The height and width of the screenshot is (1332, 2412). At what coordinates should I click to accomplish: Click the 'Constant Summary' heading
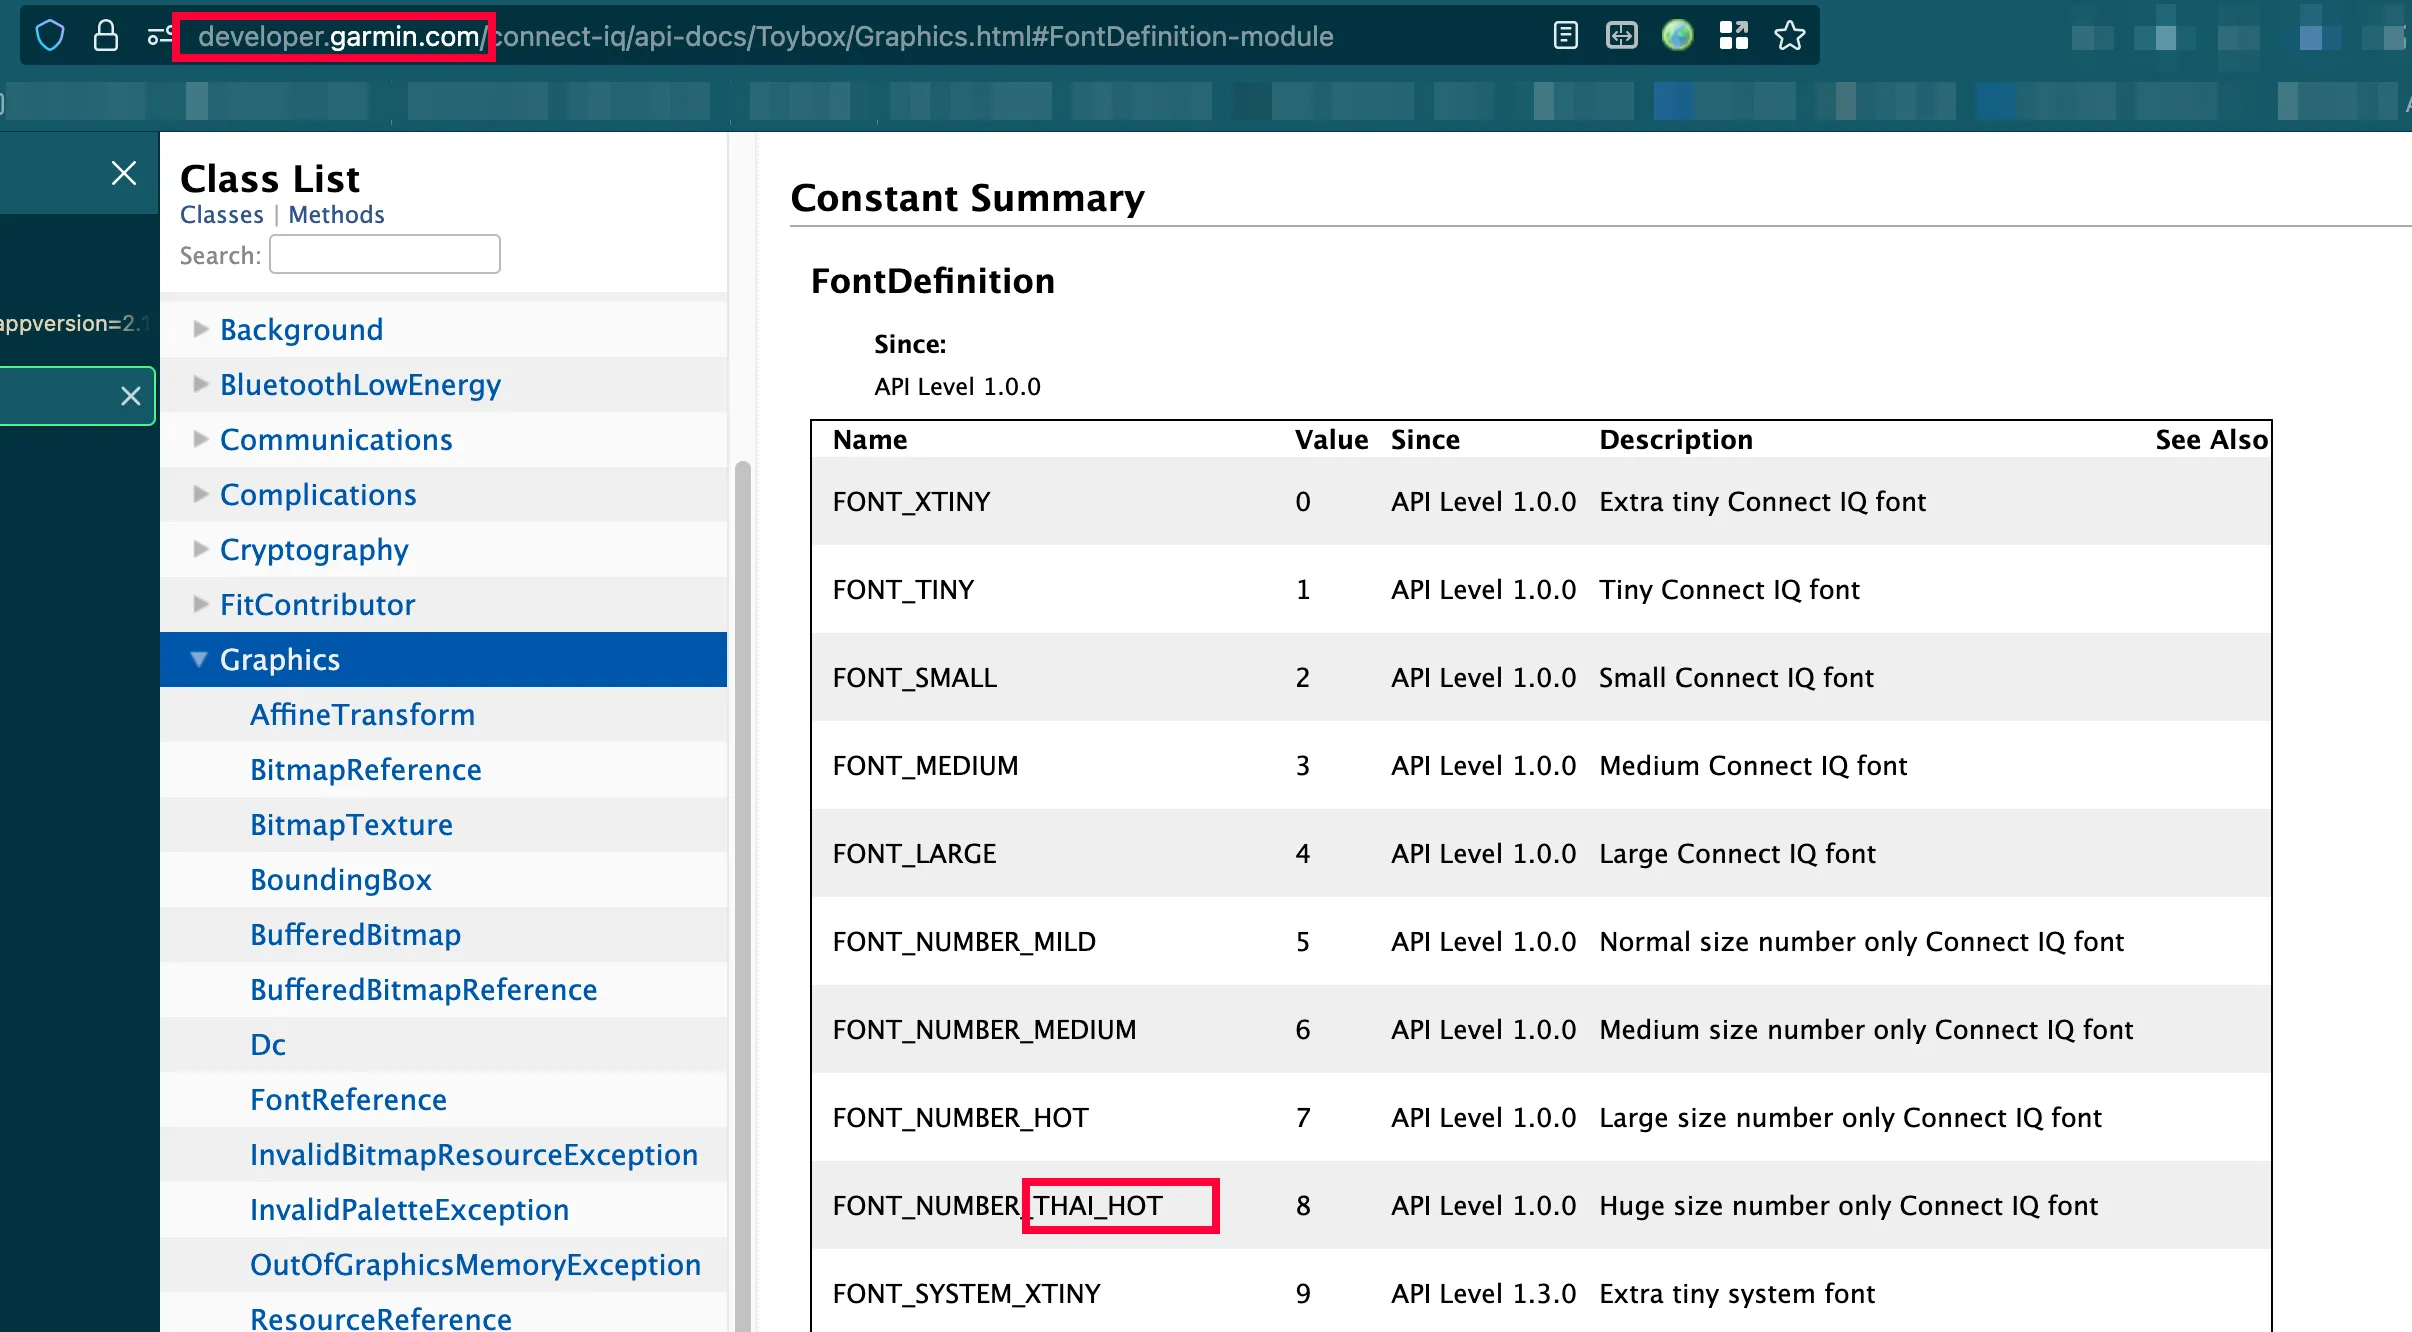click(x=967, y=198)
